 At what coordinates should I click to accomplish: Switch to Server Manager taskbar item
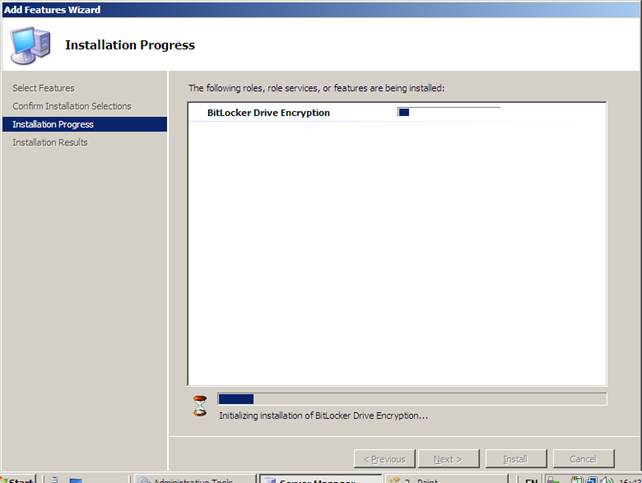[321, 480]
